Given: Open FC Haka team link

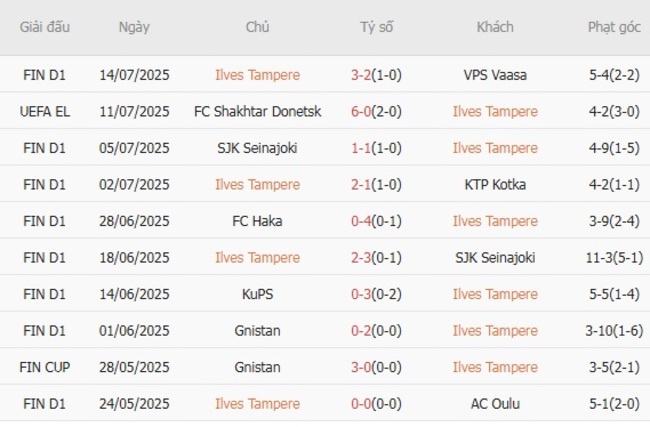Looking at the screenshot, I should tap(257, 221).
